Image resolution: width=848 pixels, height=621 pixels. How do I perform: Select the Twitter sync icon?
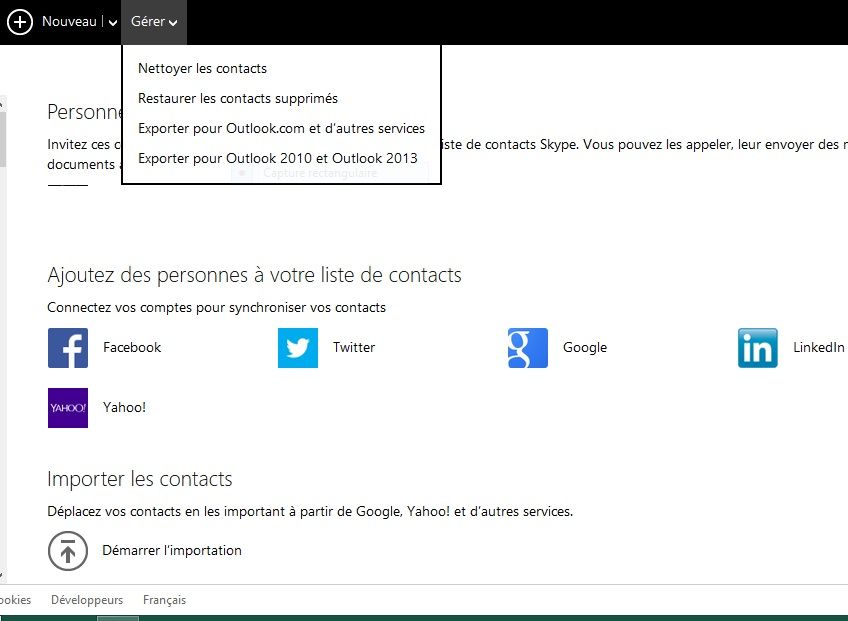297,347
